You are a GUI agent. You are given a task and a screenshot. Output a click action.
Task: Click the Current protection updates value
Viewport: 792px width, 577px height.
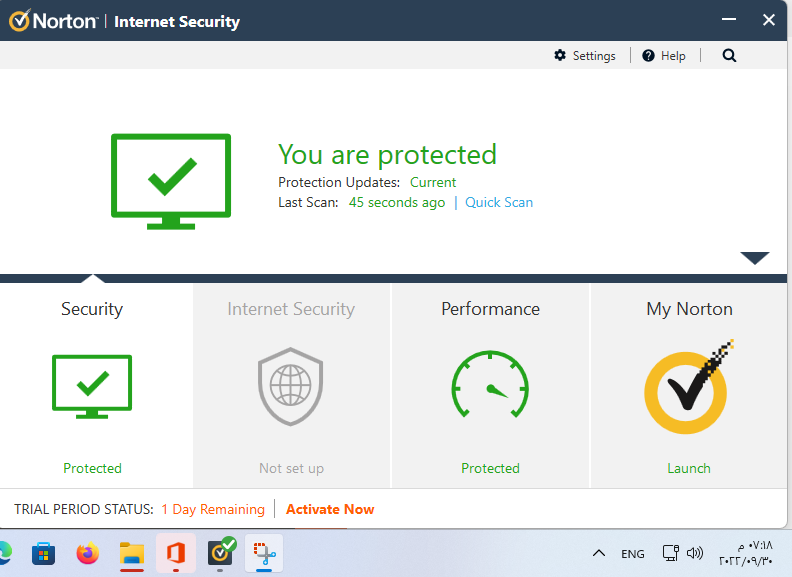pyautogui.click(x=433, y=182)
